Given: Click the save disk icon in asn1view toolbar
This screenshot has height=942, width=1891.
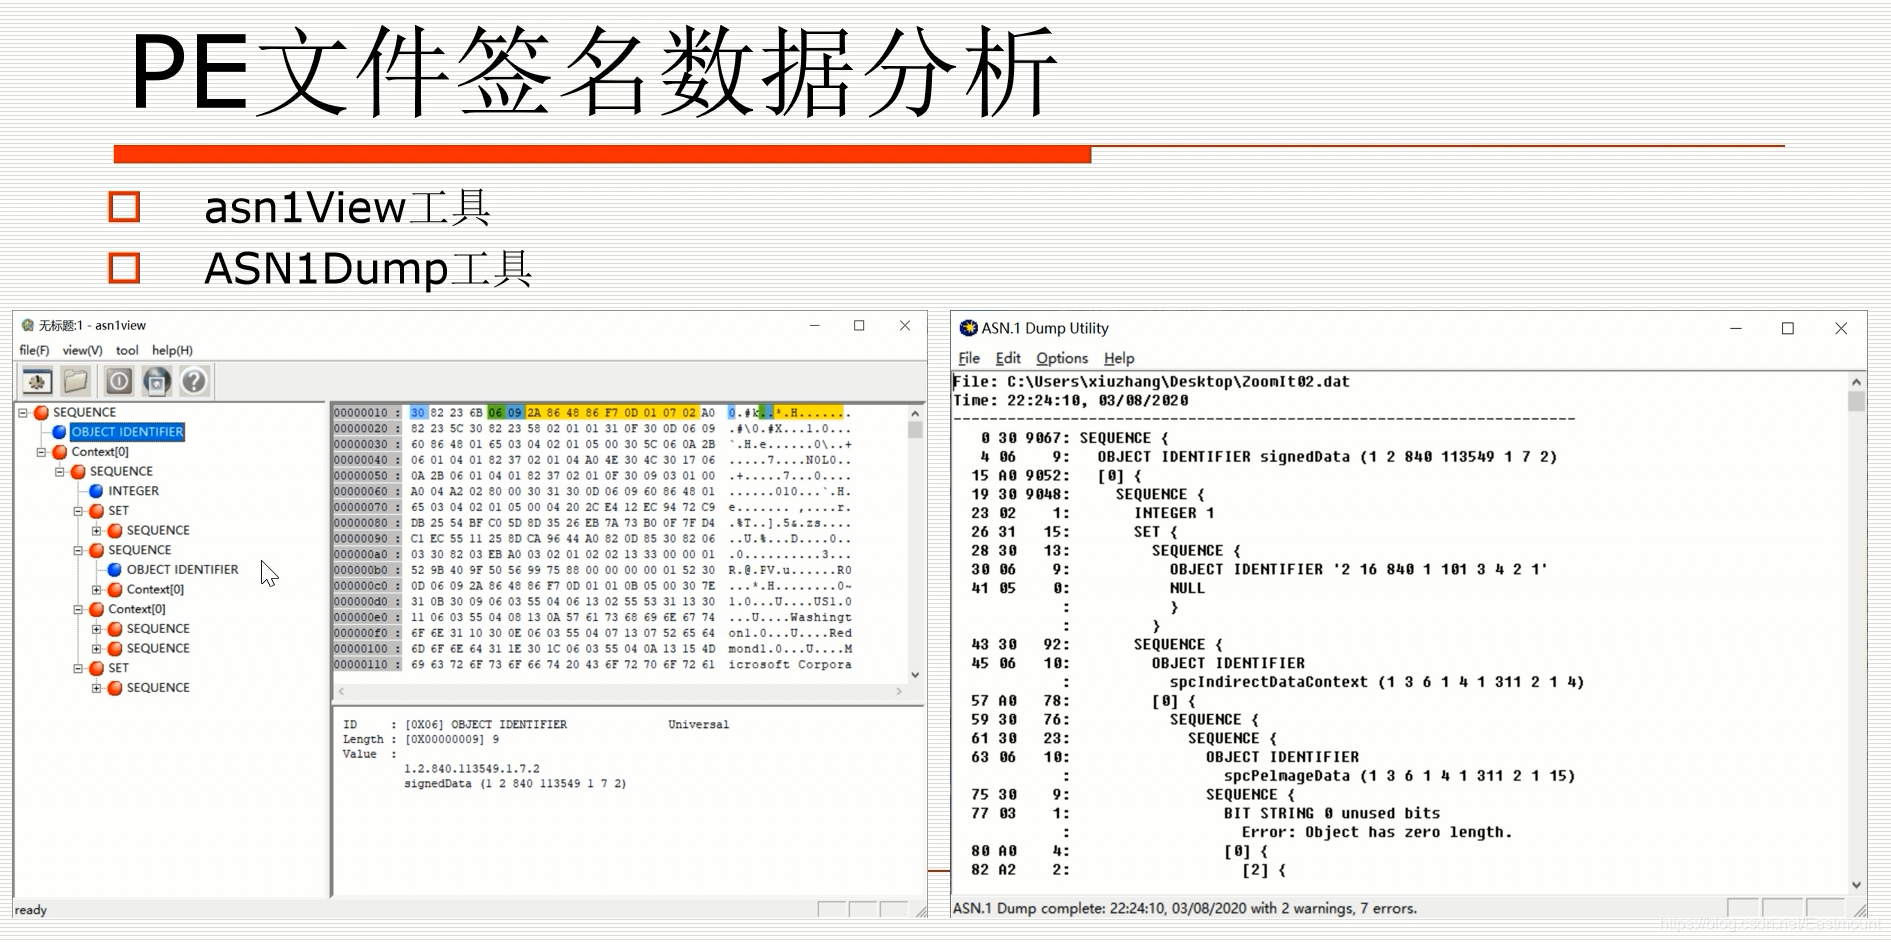Looking at the screenshot, I should coord(157,381).
